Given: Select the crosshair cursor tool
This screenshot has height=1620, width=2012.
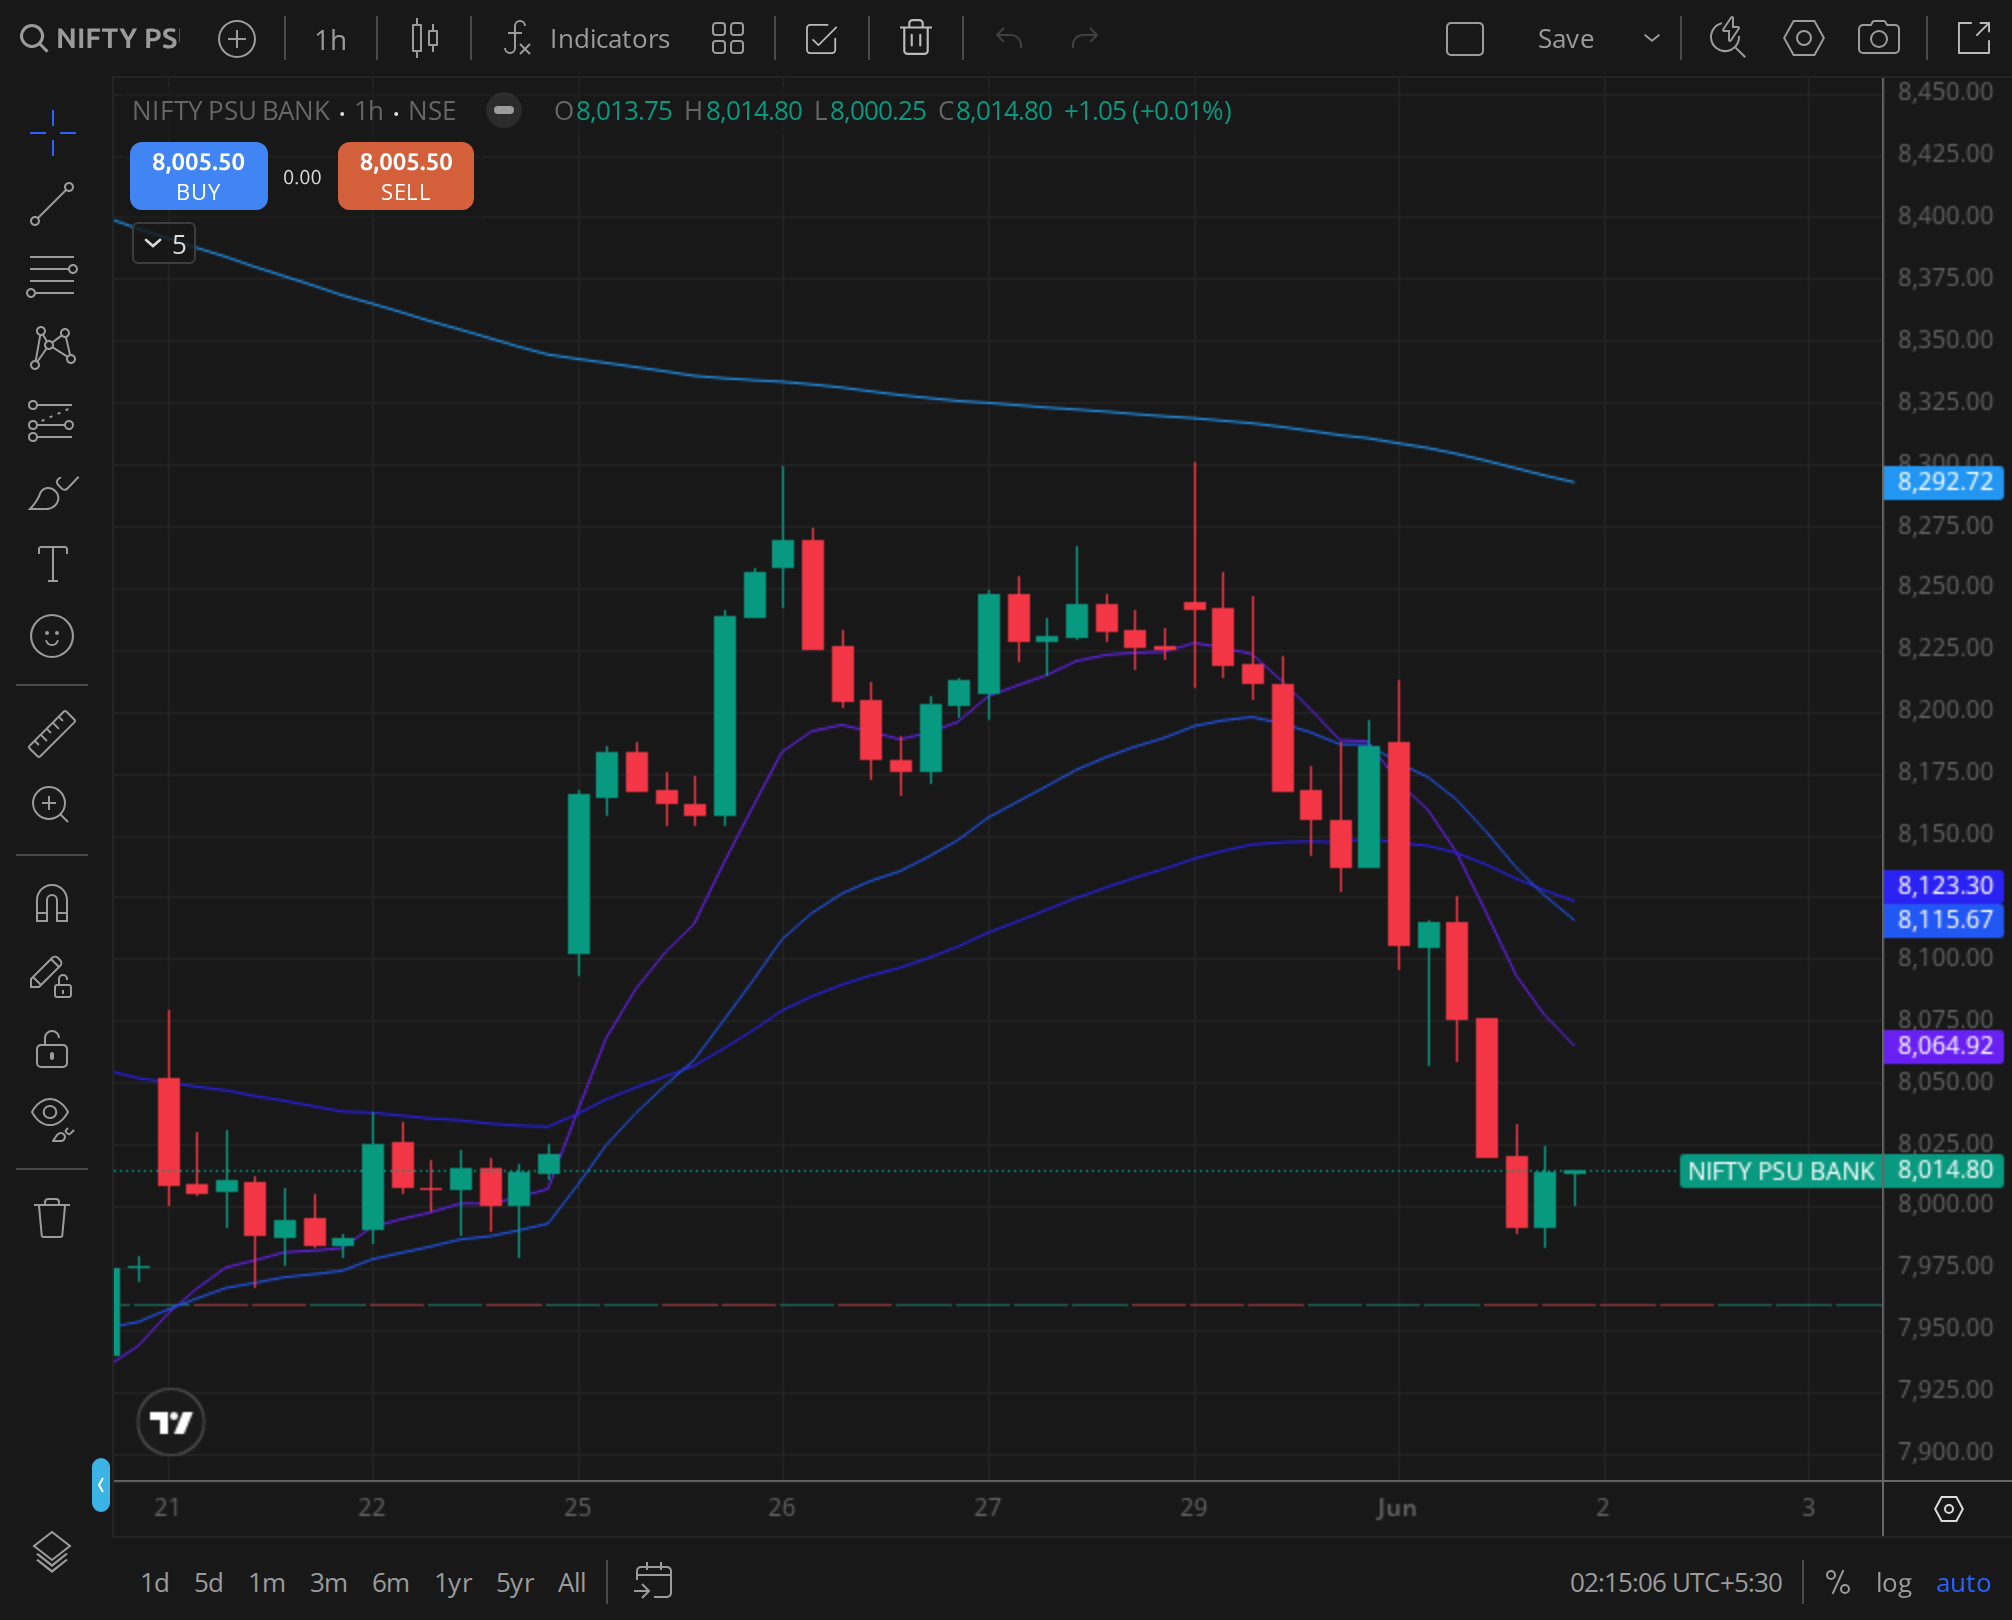Looking at the screenshot, I should [52, 132].
